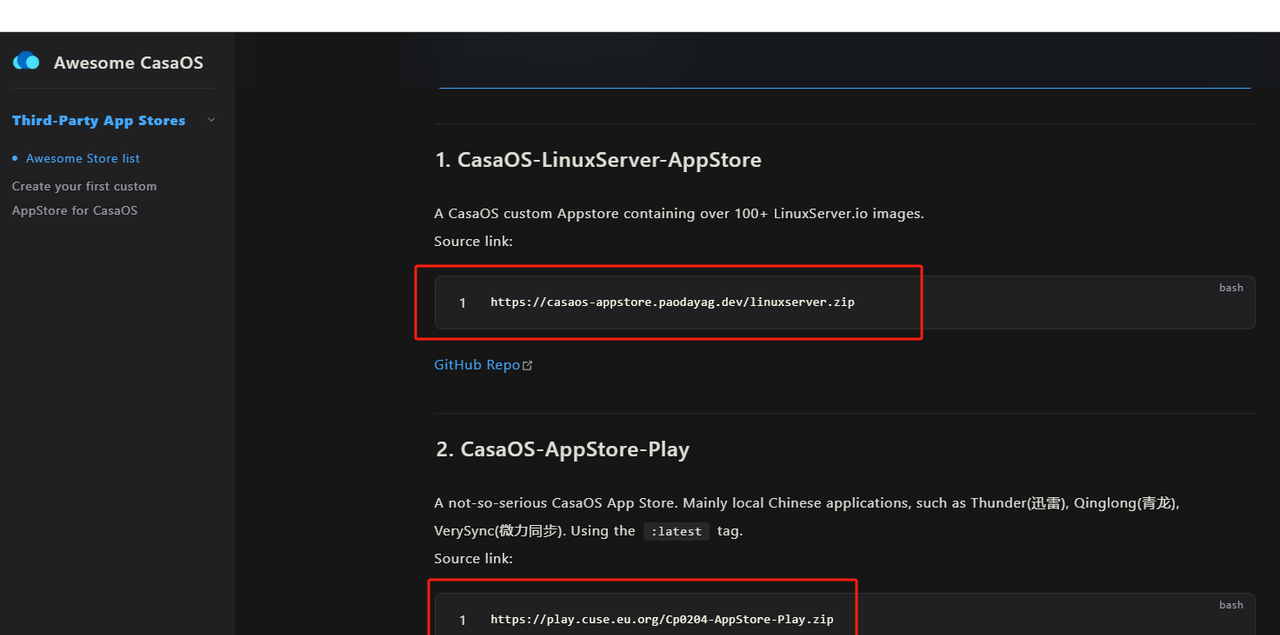This screenshot has height=635, width=1280.
Task: Collapse the Third-Party App Stores chevron
Action: tap(211, 120)
